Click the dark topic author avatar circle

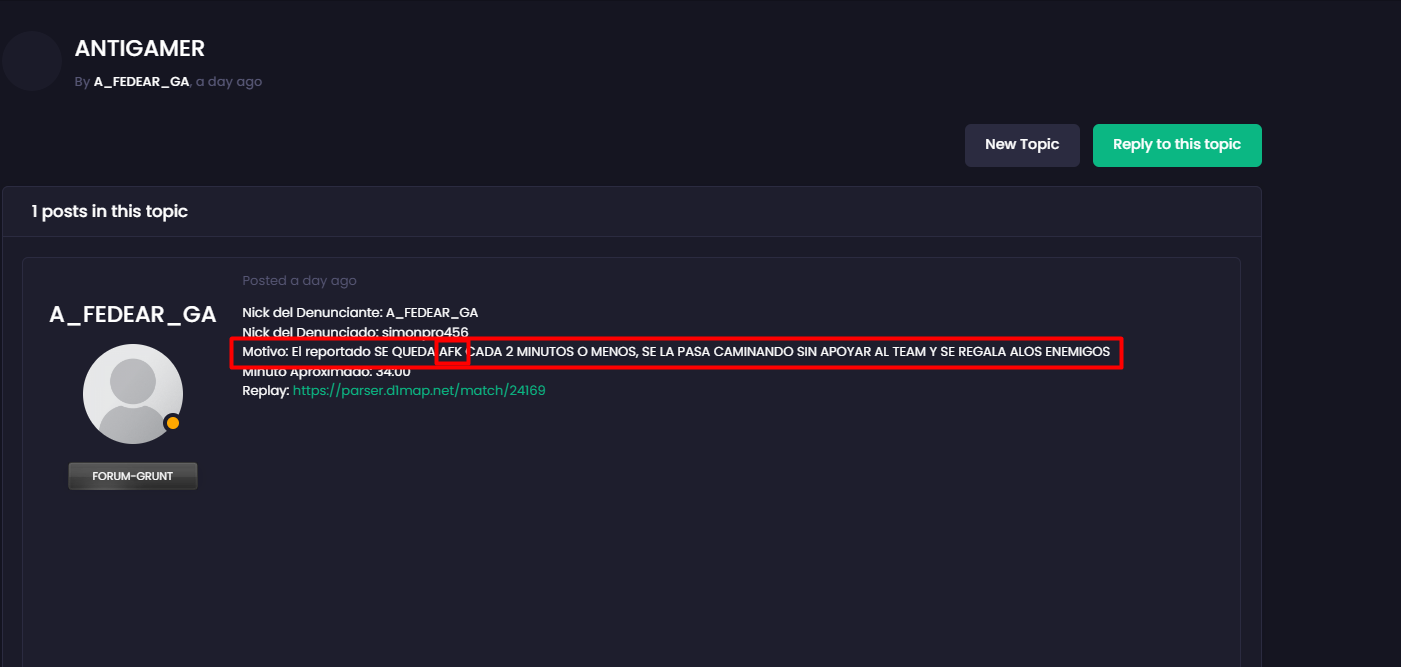click(x=32, y=61)
